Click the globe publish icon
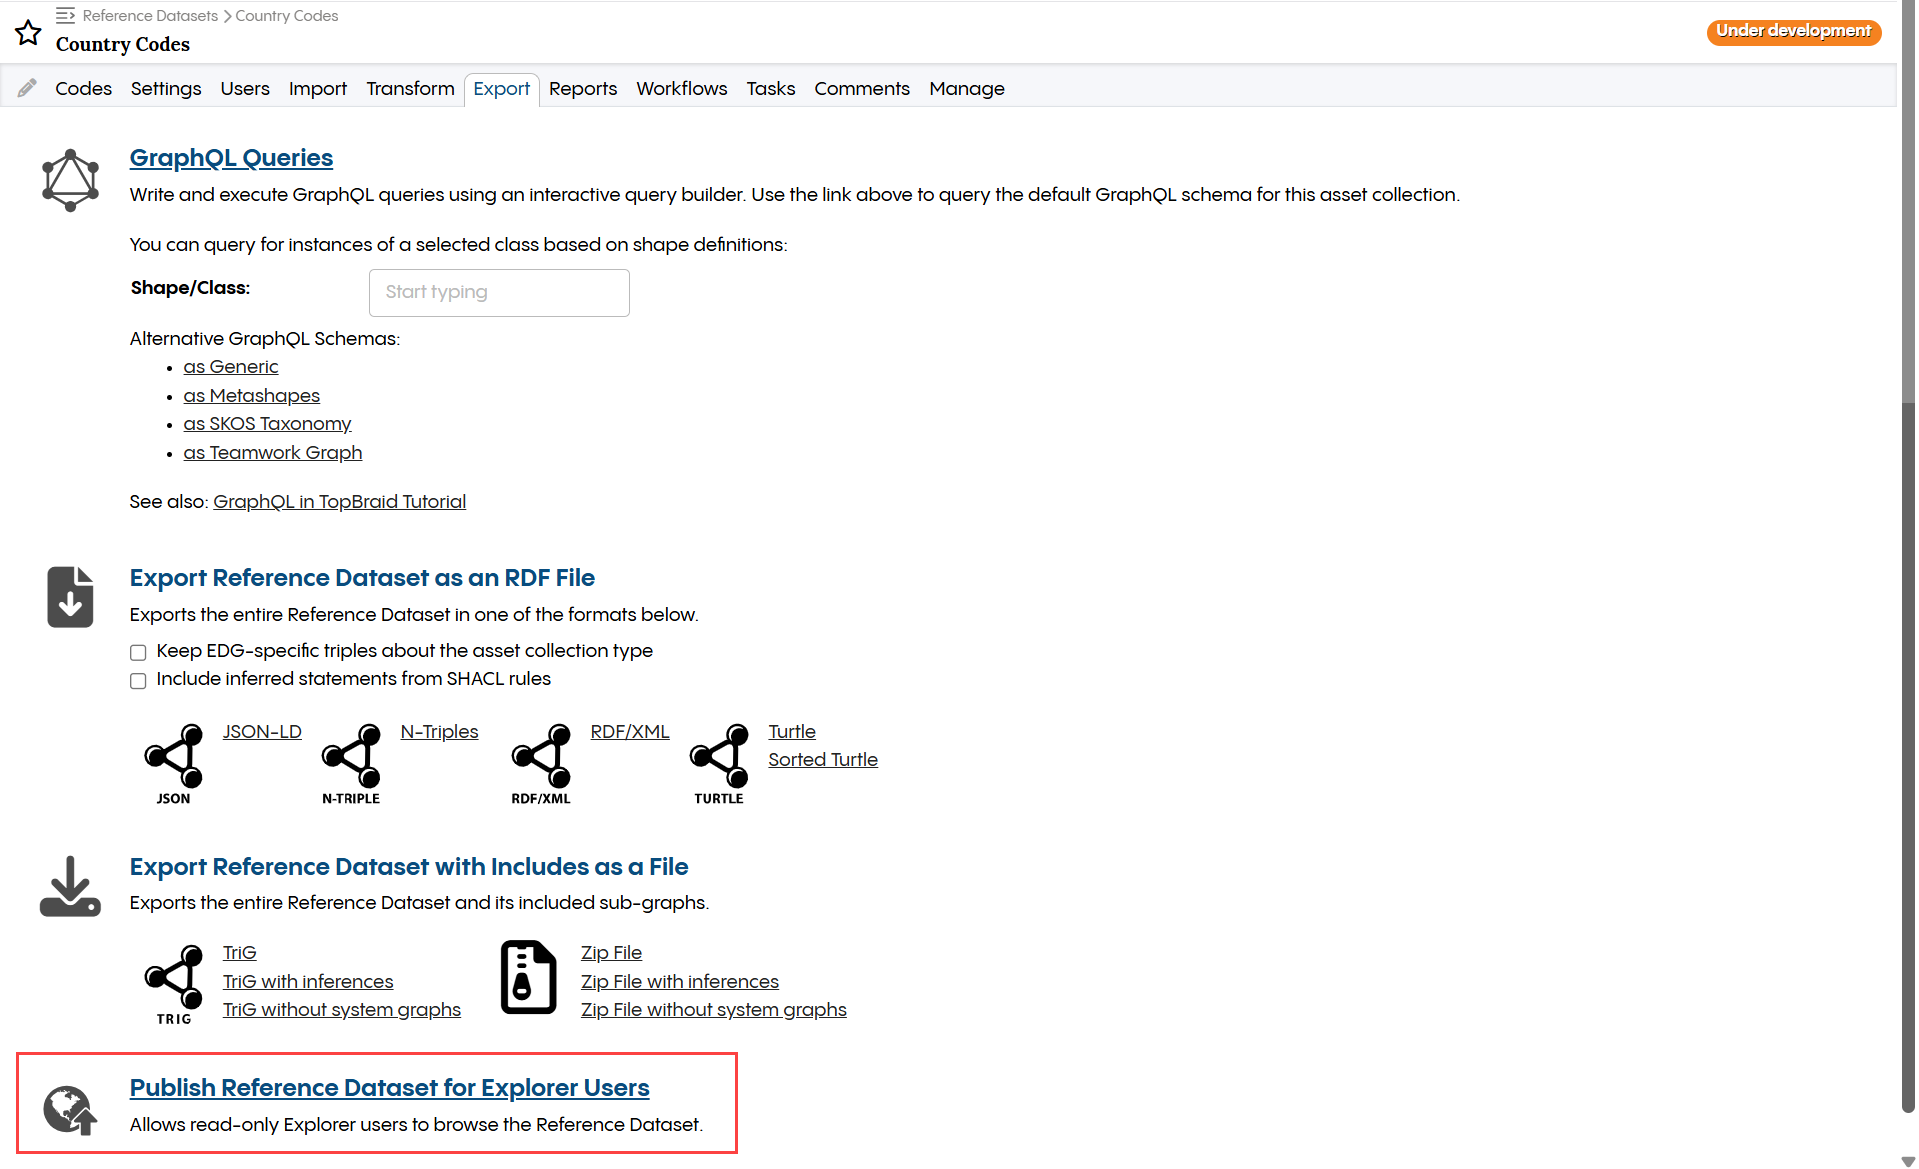 click(x=69, y=1109)
